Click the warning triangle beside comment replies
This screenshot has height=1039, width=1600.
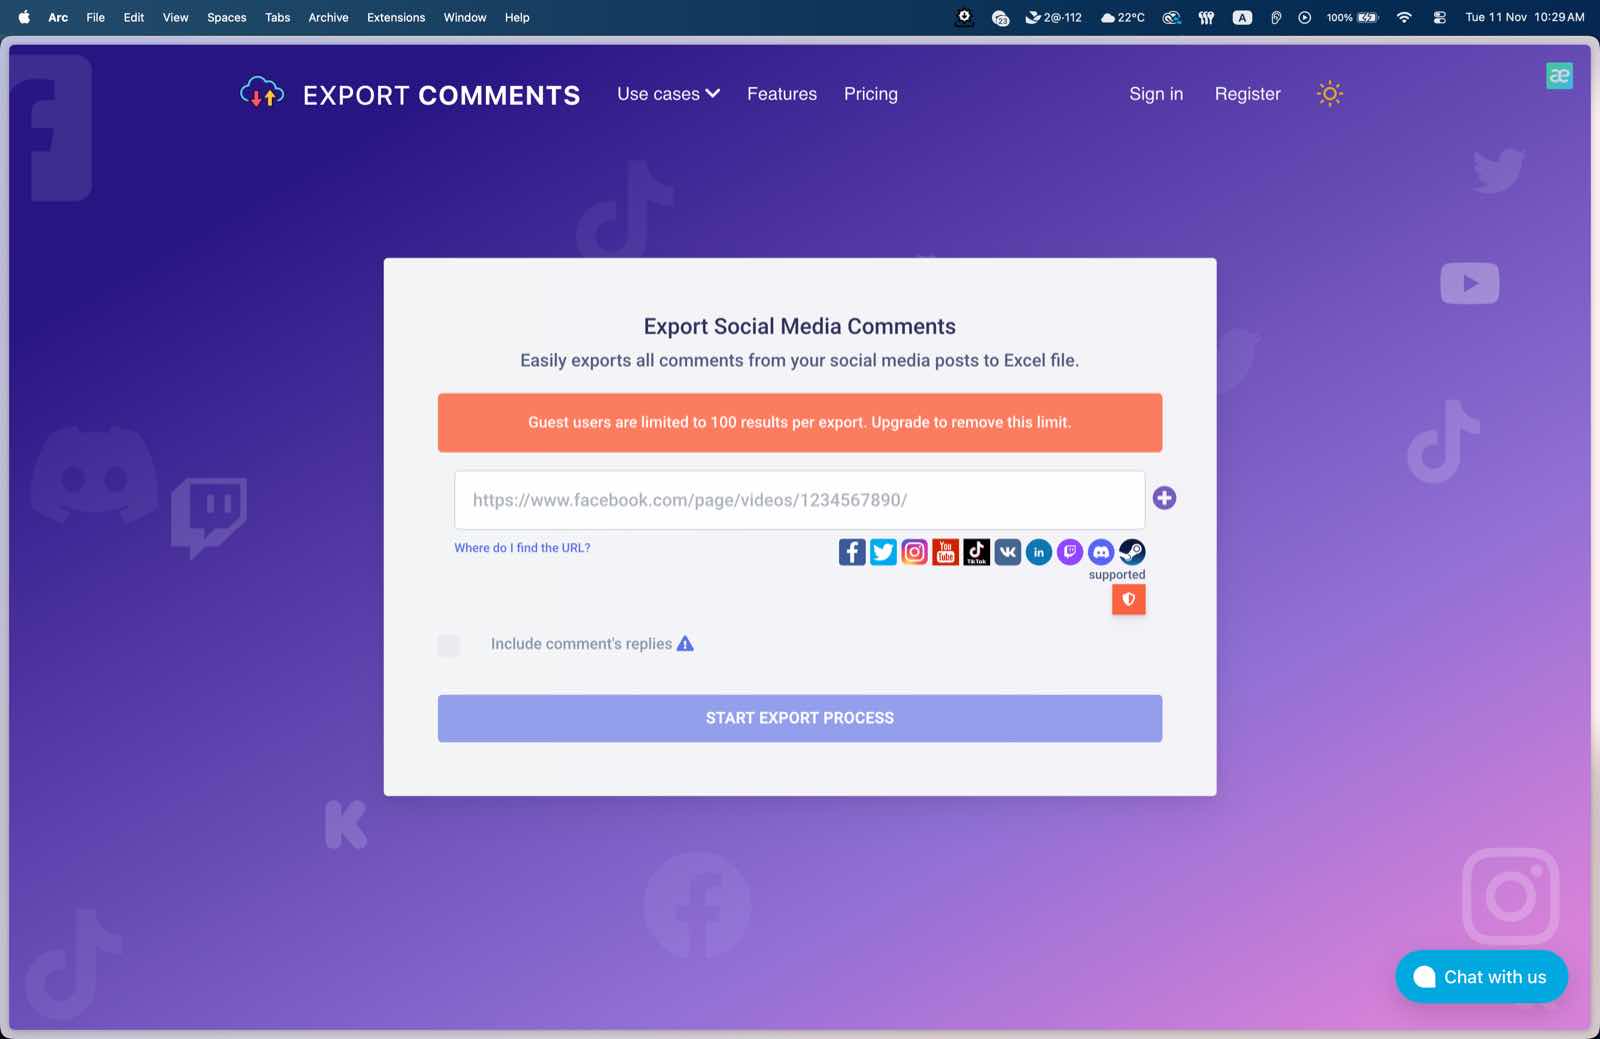pos(685,644)
